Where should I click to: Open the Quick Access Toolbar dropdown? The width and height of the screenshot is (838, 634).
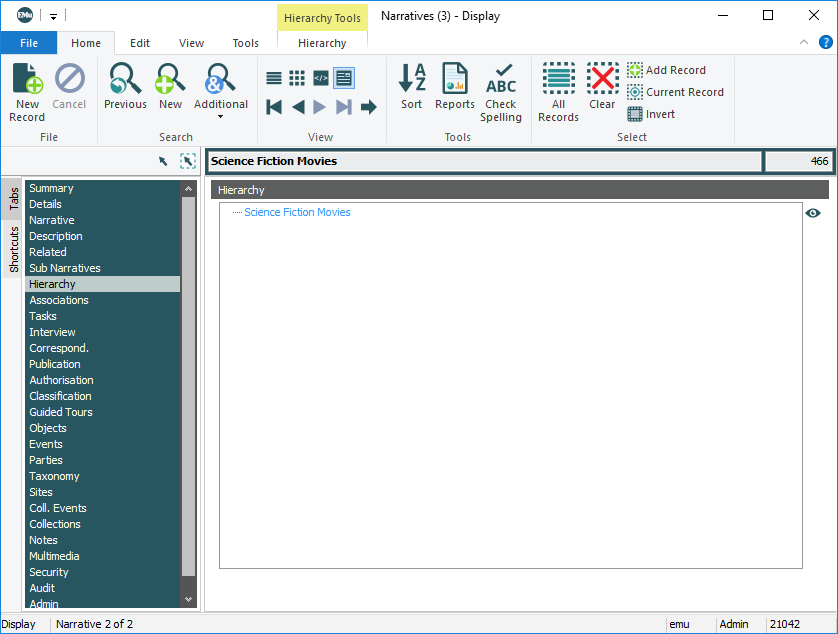(54, 16)
